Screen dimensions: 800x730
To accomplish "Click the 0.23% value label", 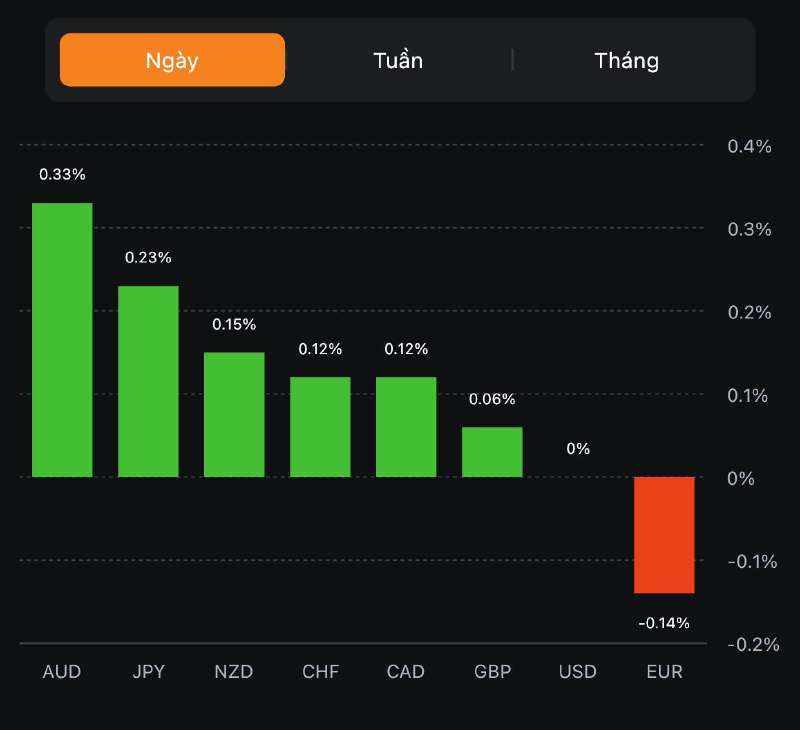I will tap(148, 257).
